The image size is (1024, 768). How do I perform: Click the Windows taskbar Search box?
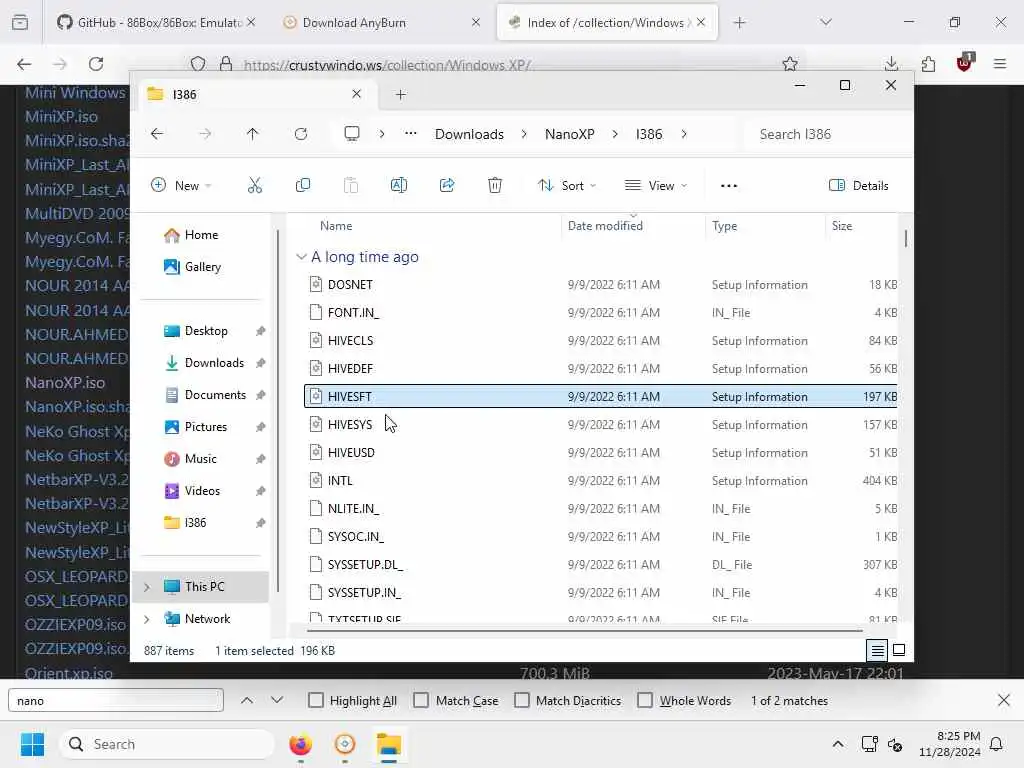pos(167,744)
